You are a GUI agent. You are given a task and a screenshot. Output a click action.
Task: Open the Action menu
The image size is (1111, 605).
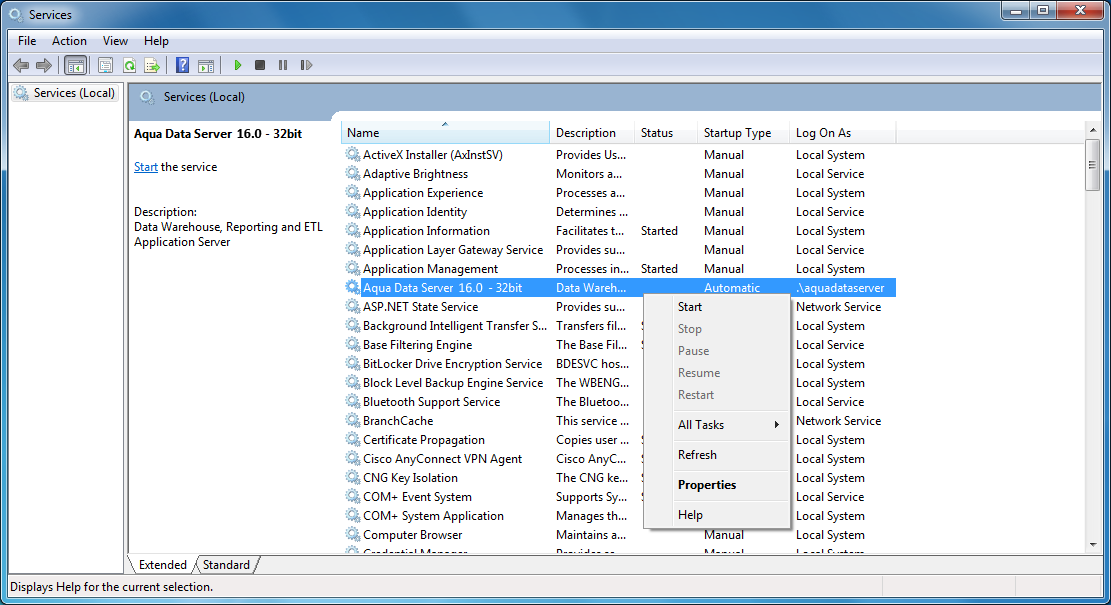69,41
